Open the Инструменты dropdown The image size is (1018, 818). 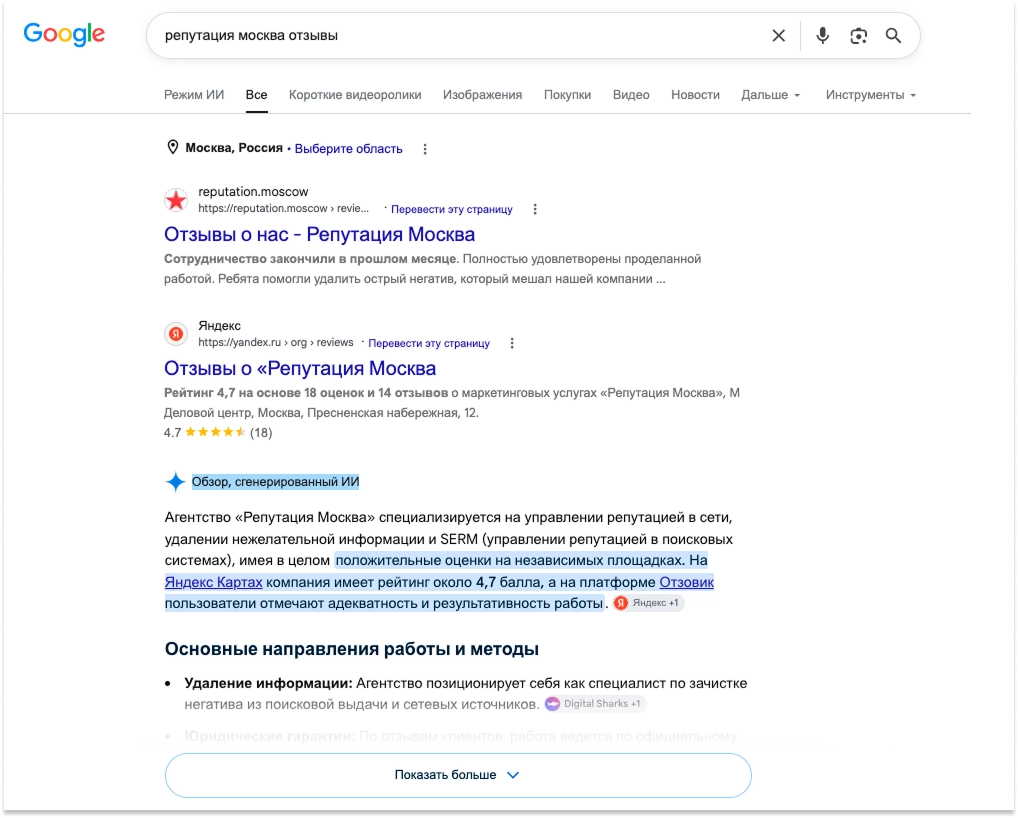click(871, 95)
